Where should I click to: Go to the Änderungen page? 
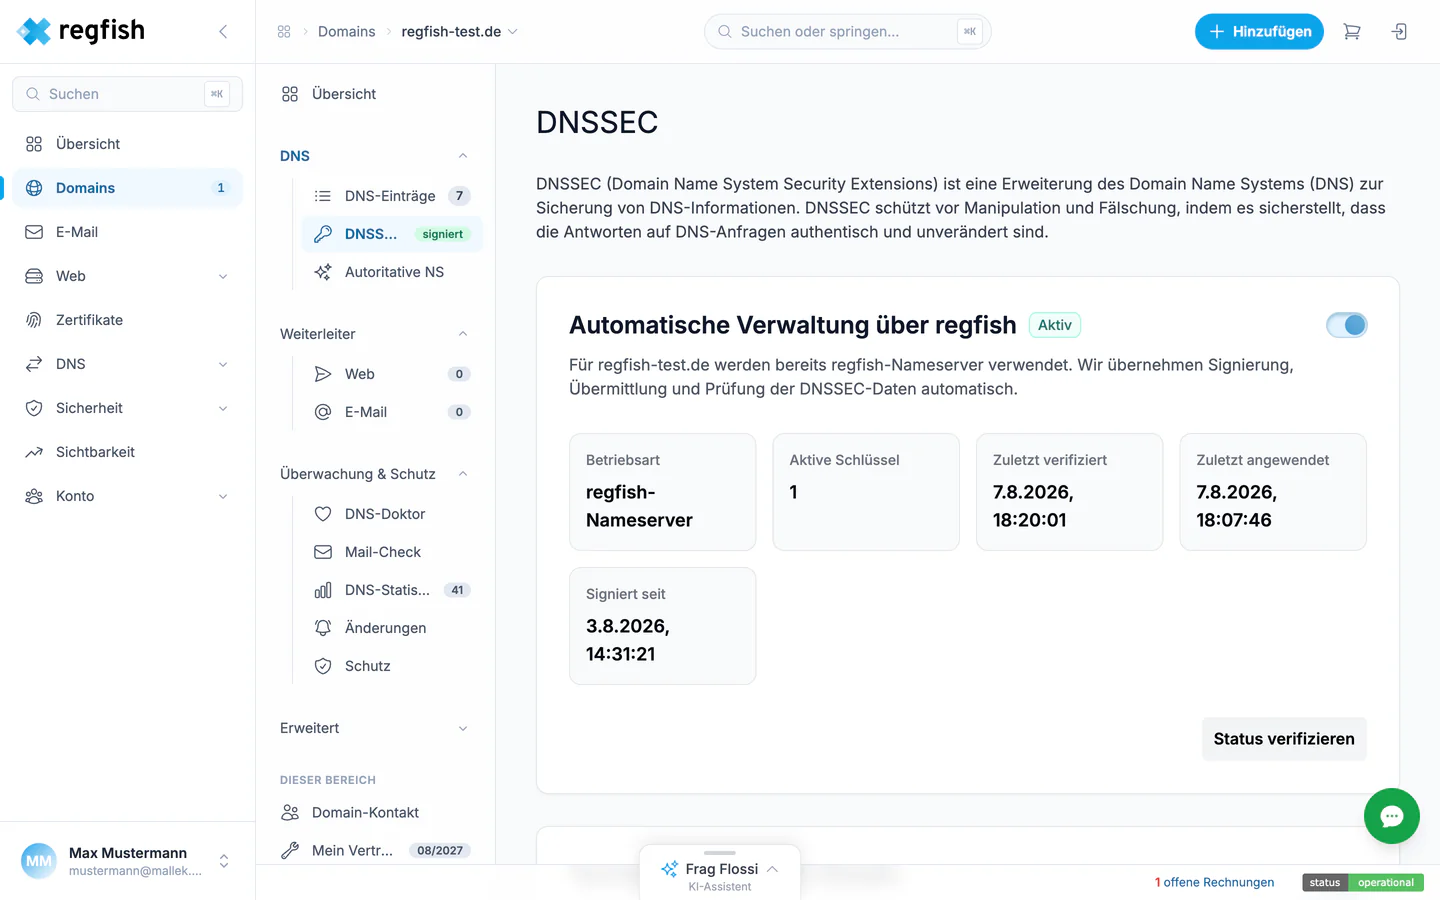click(x=392, y=628)
